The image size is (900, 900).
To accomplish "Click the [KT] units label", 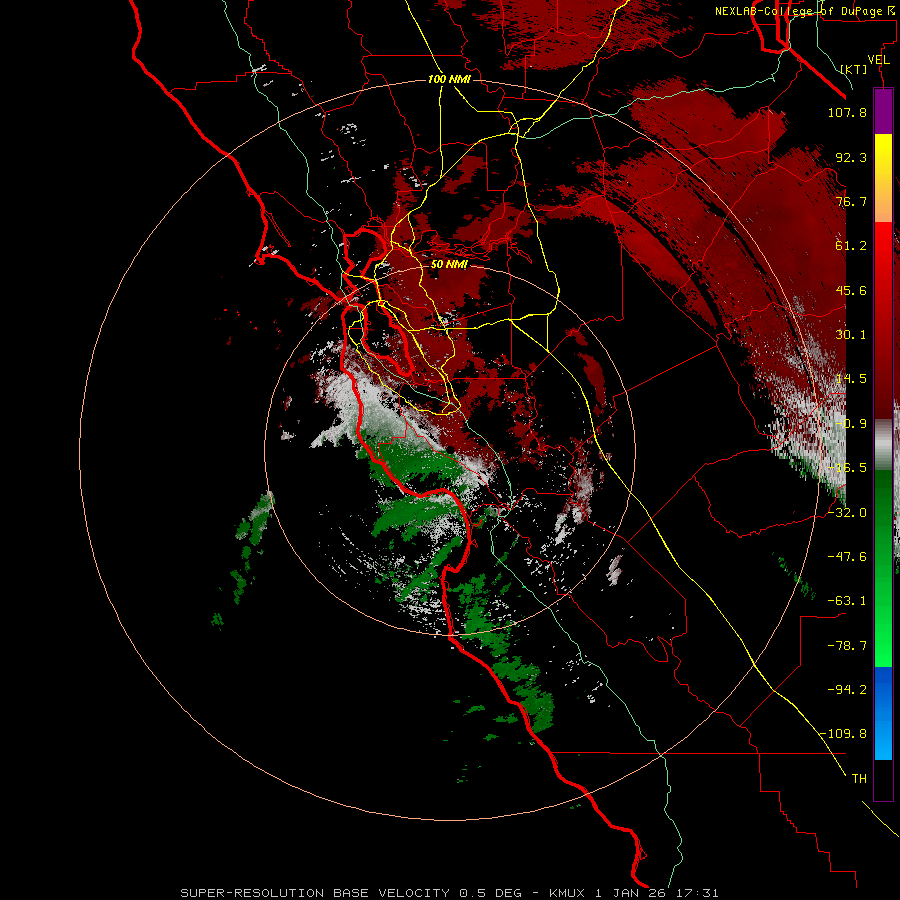I will pos(854,69).
